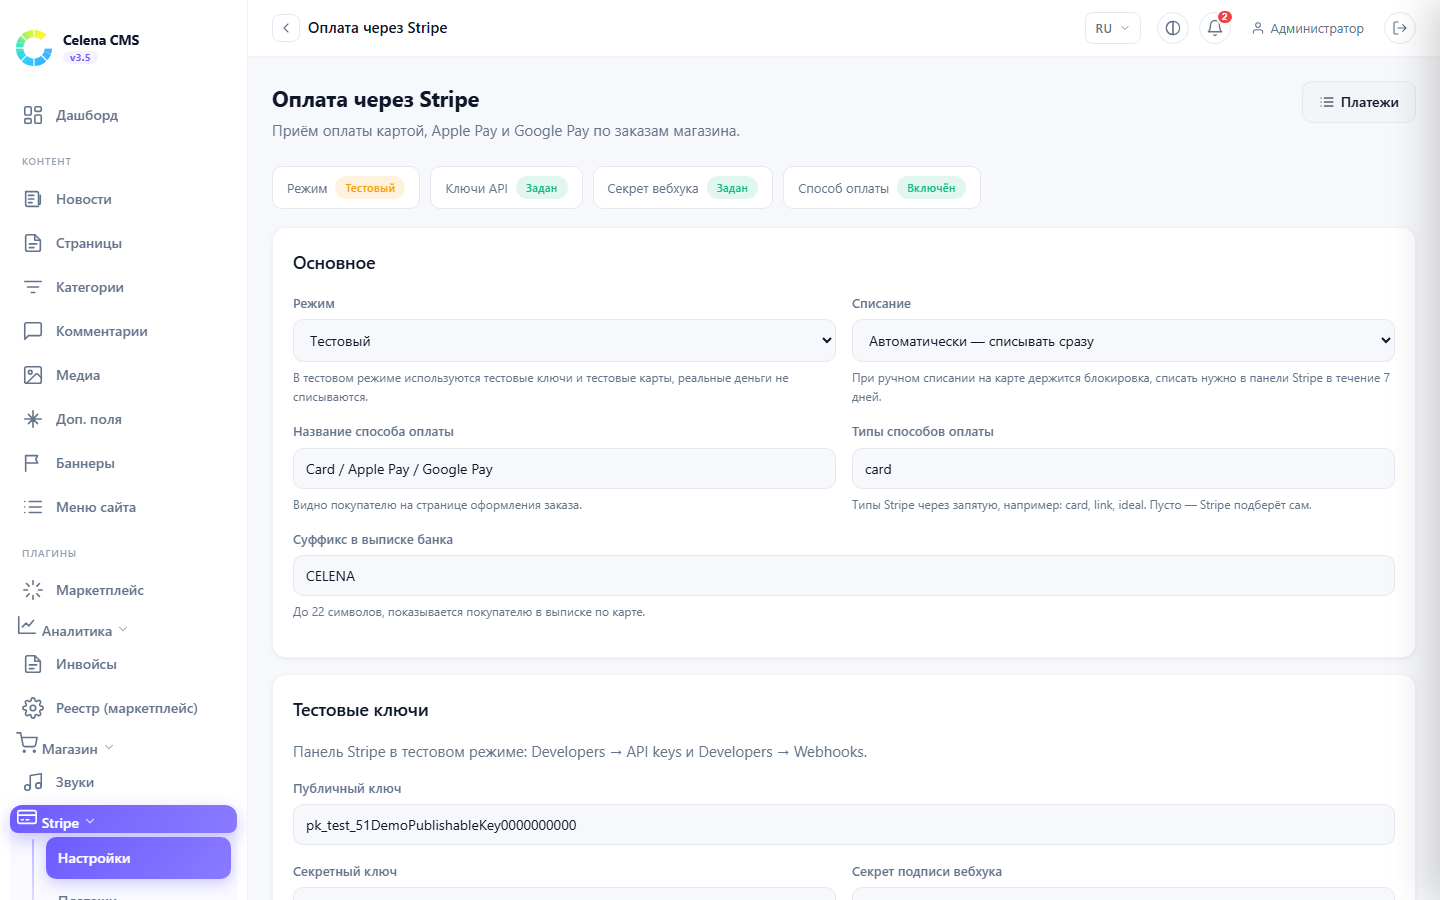Viewport: 1440px width, 900px height.
Task: Open Медиа in the sidebar
Action: (124, 375)
